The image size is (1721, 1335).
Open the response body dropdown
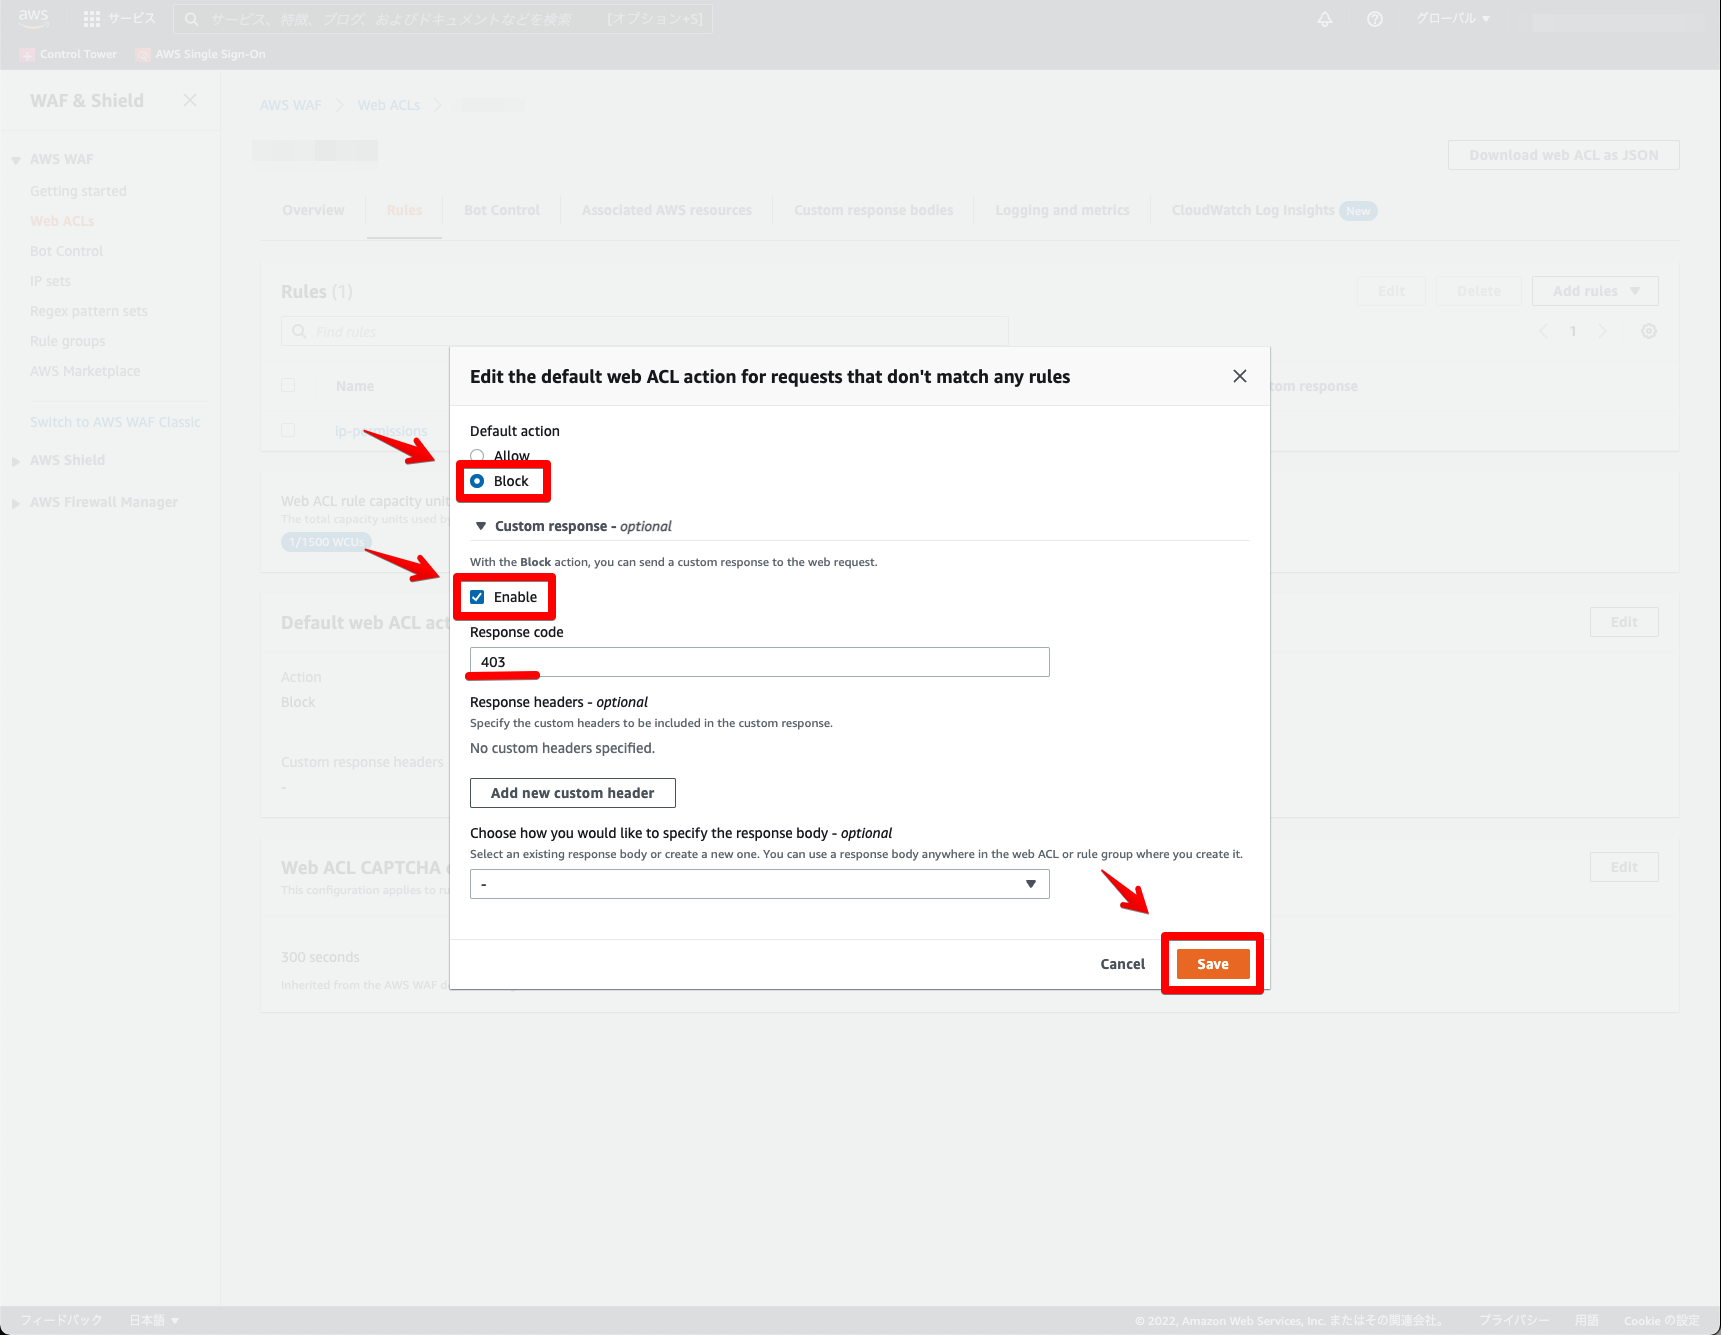pyautogui.click(x=759, y=884)
